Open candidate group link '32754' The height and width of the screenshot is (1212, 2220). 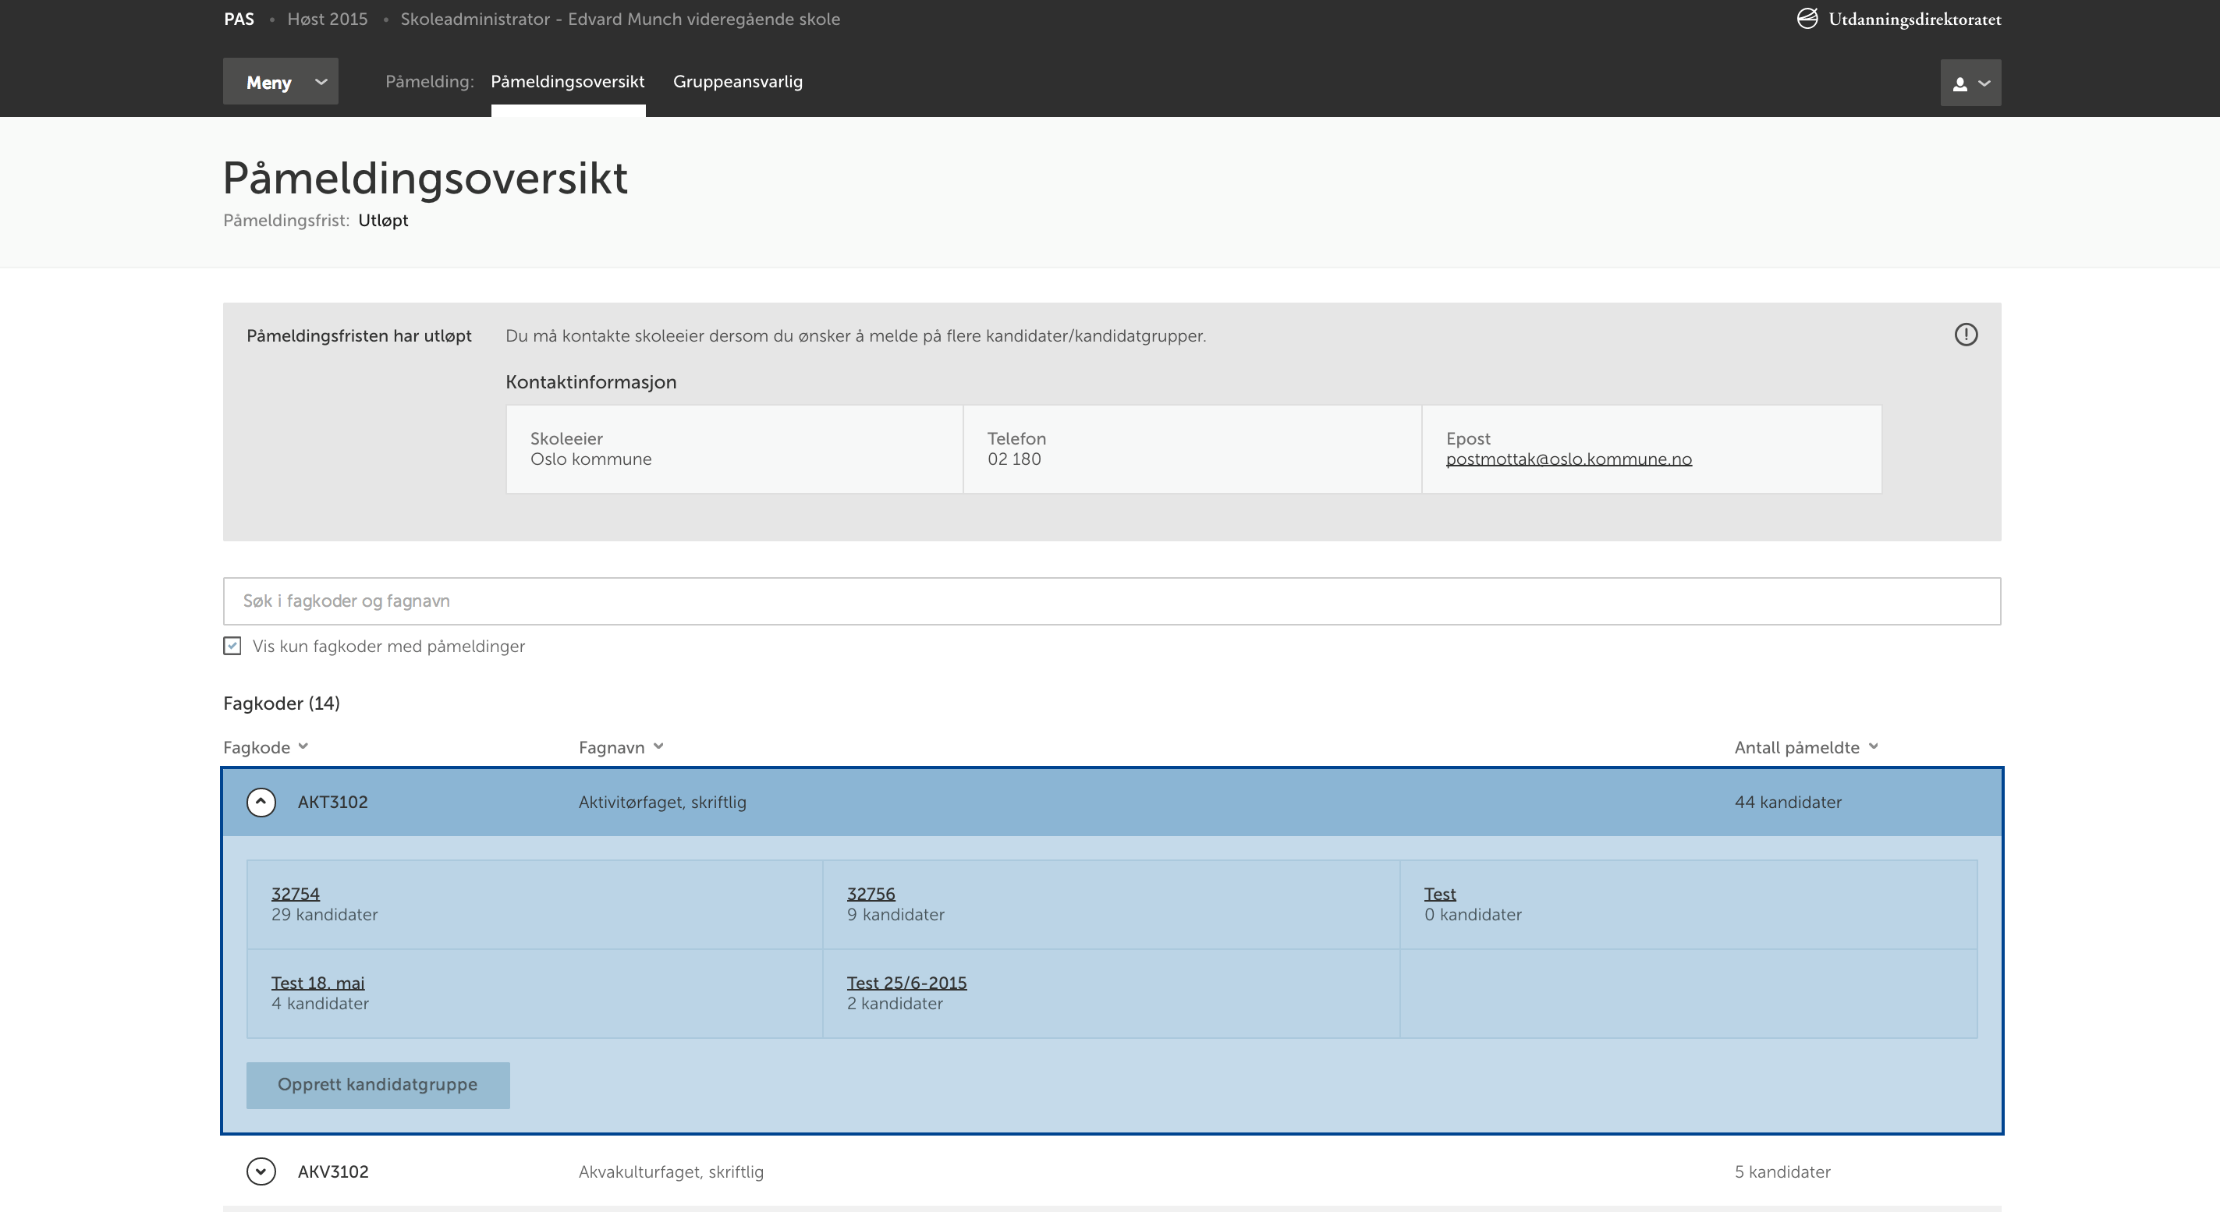[294, 893]
